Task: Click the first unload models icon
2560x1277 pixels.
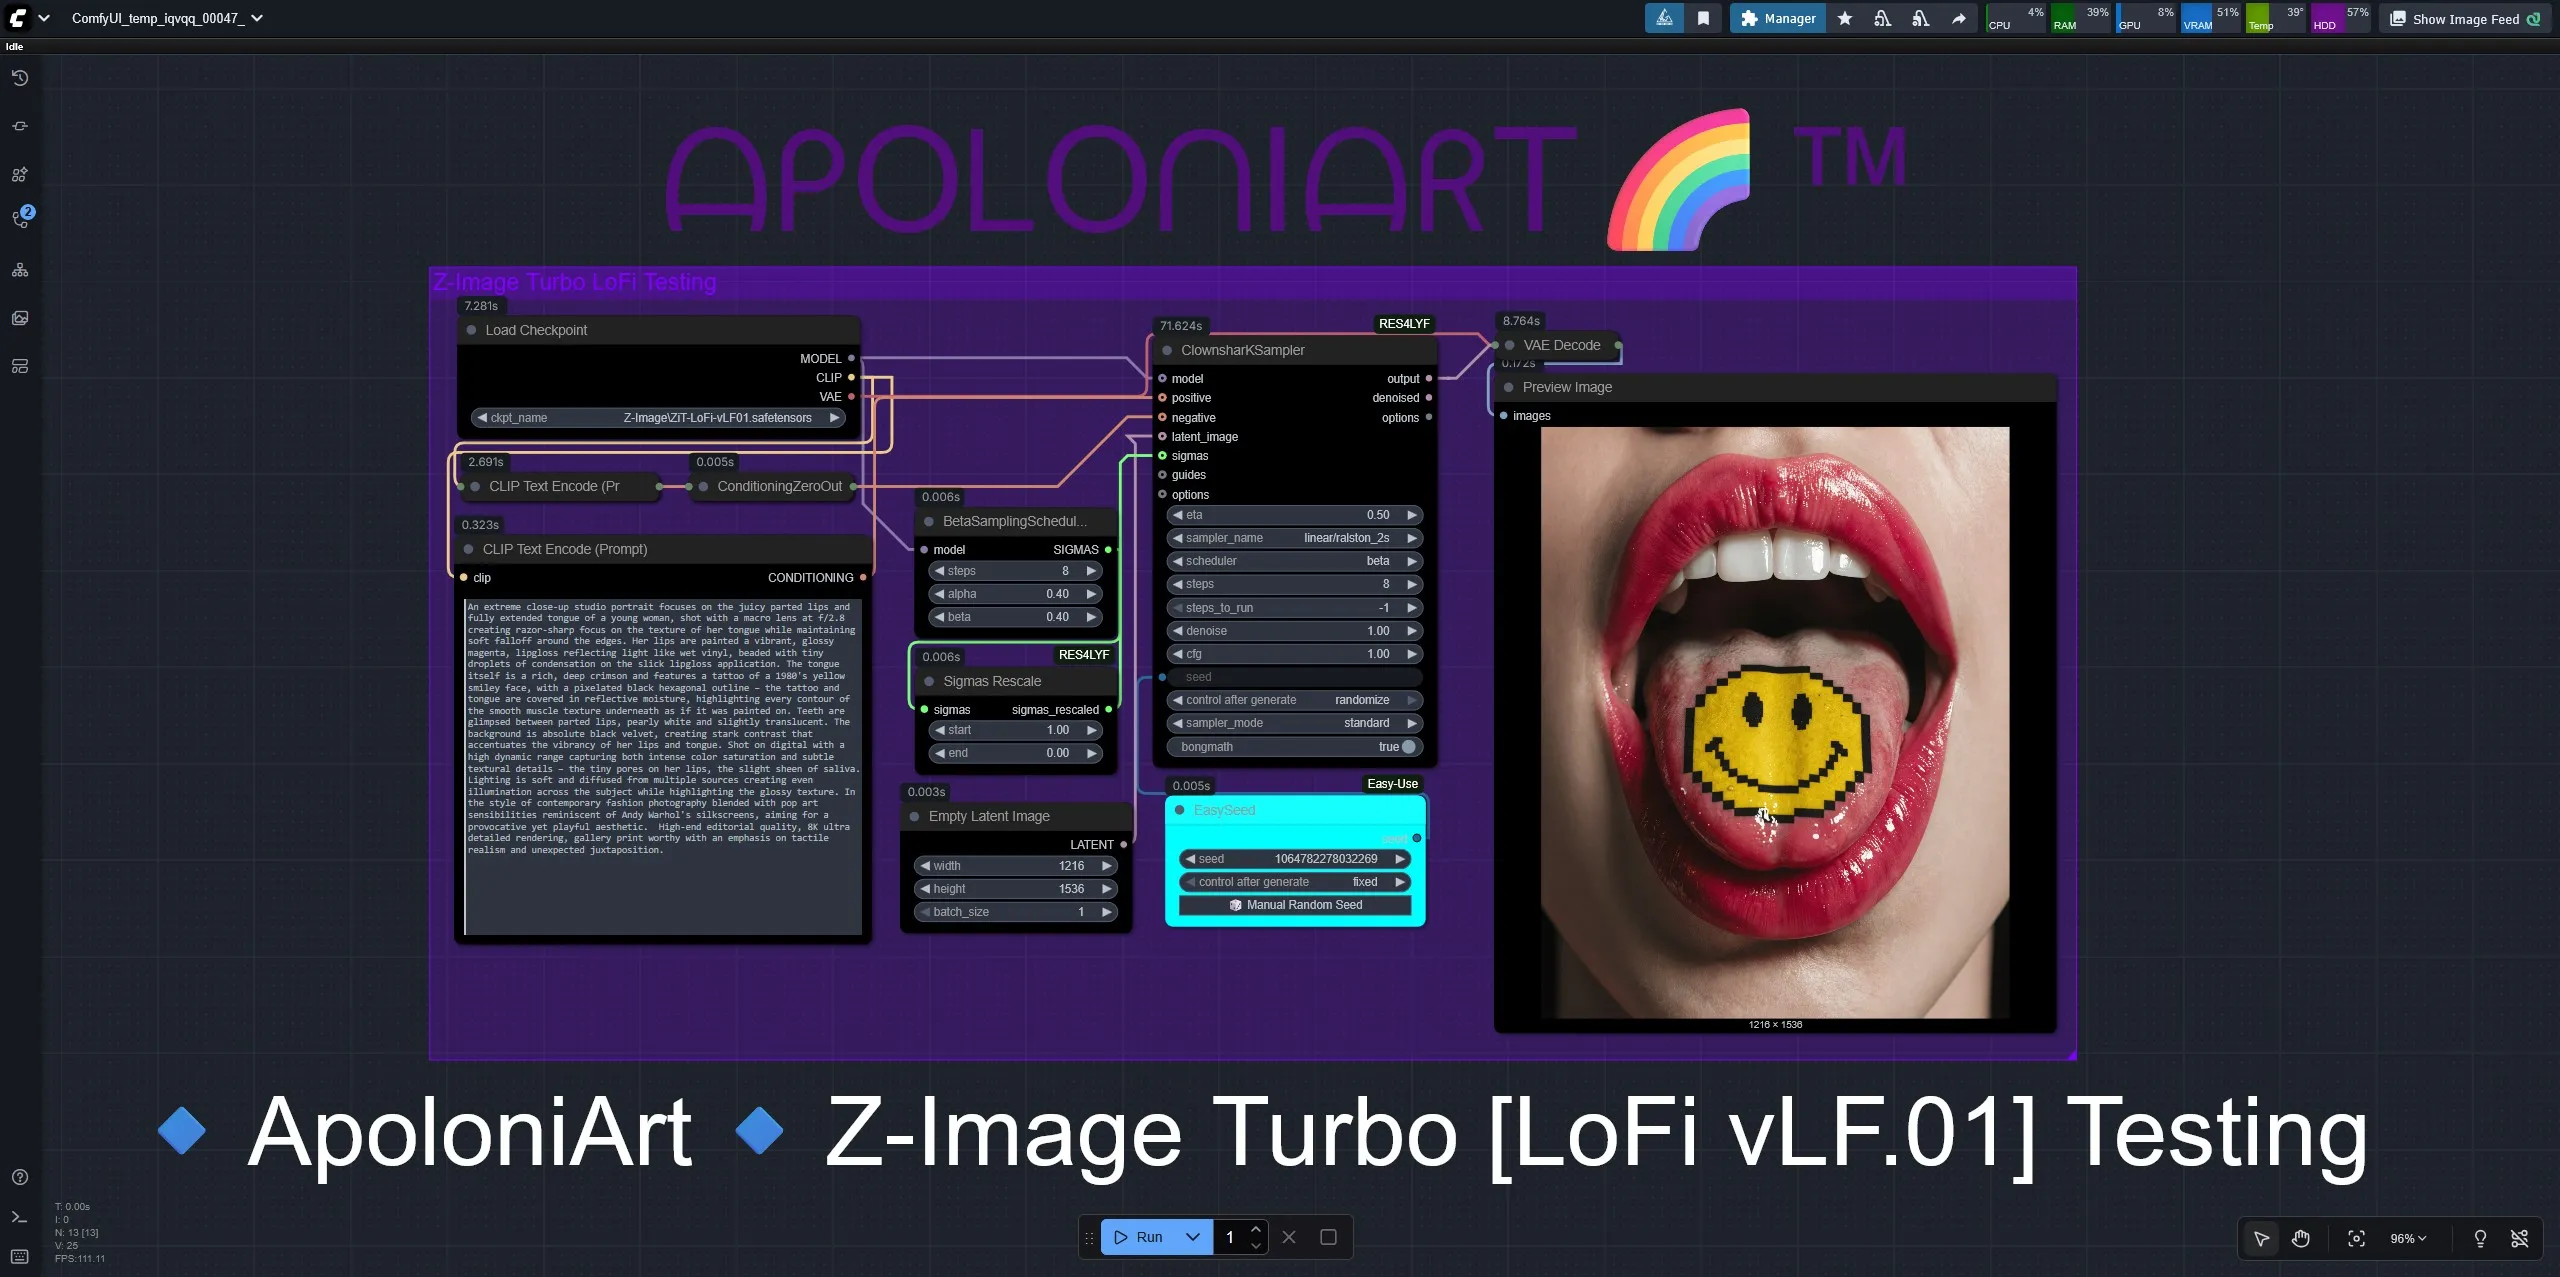Action: 1883,18
